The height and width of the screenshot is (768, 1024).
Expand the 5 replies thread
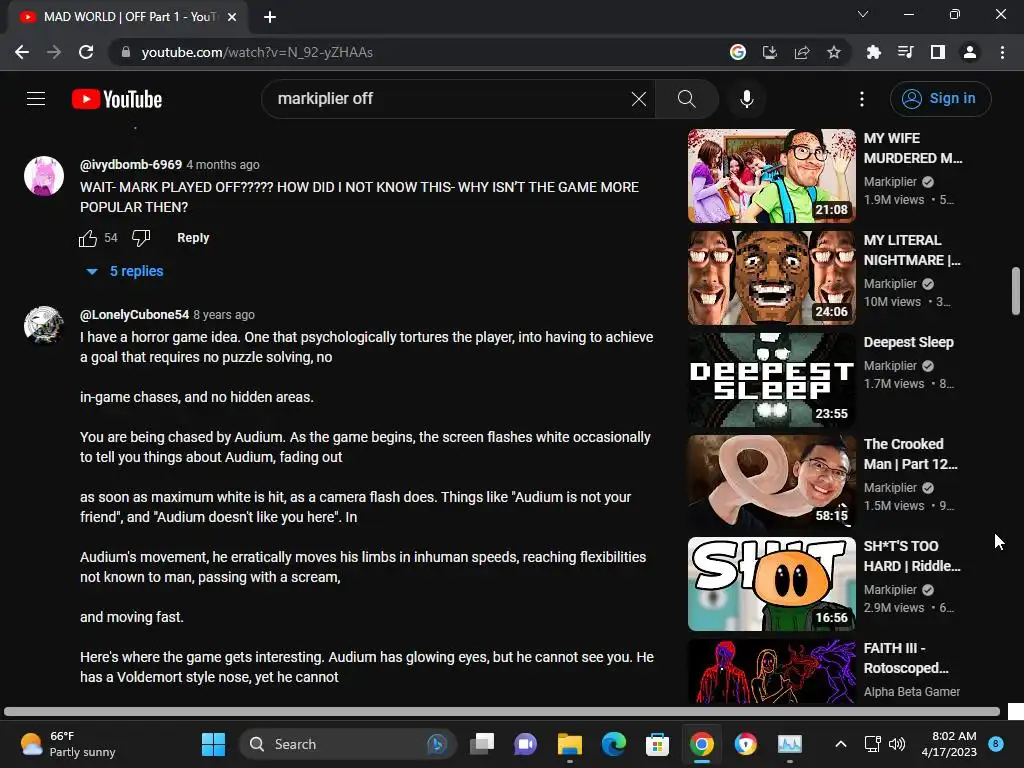coord(125,271)
